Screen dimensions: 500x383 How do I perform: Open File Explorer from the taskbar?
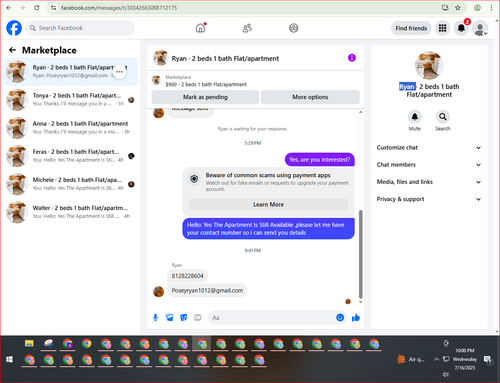click(29, 344)
